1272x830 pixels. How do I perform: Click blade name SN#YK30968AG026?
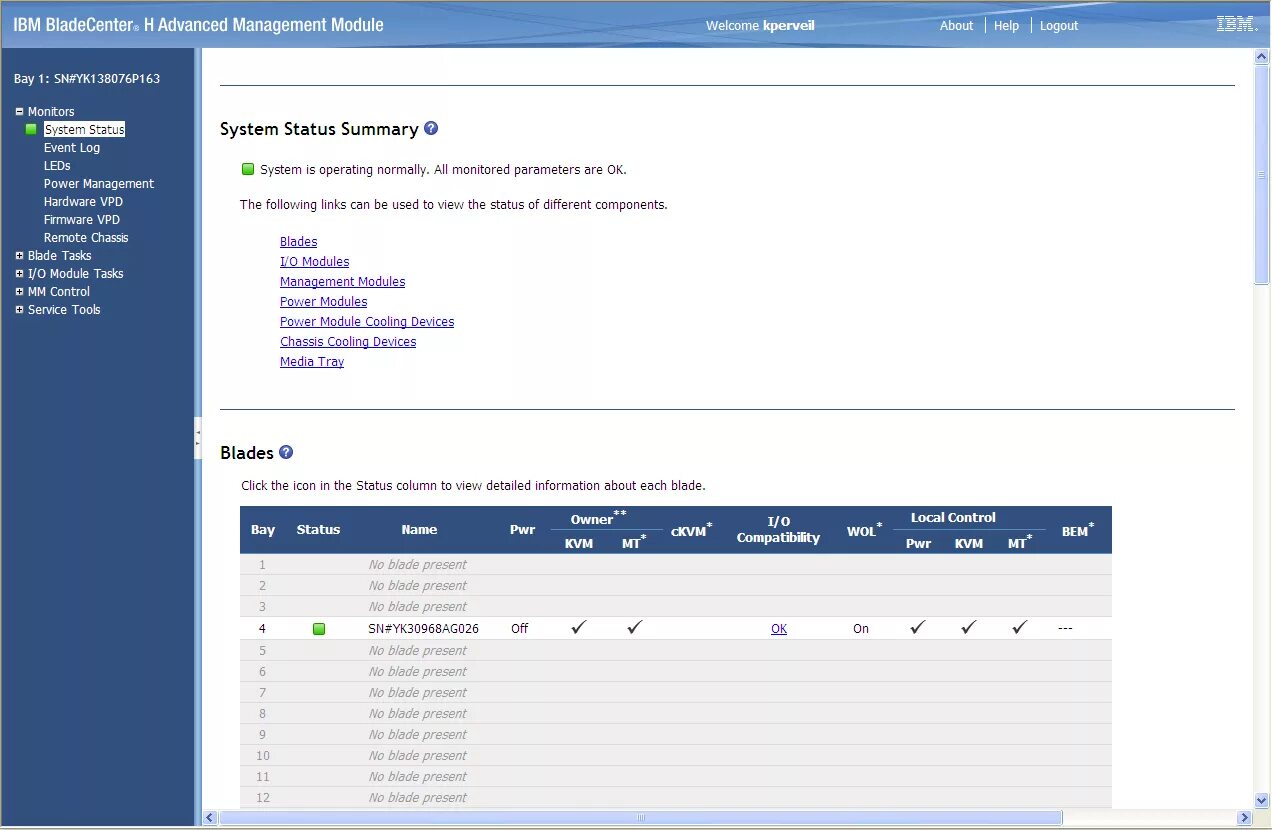(424, 629)
